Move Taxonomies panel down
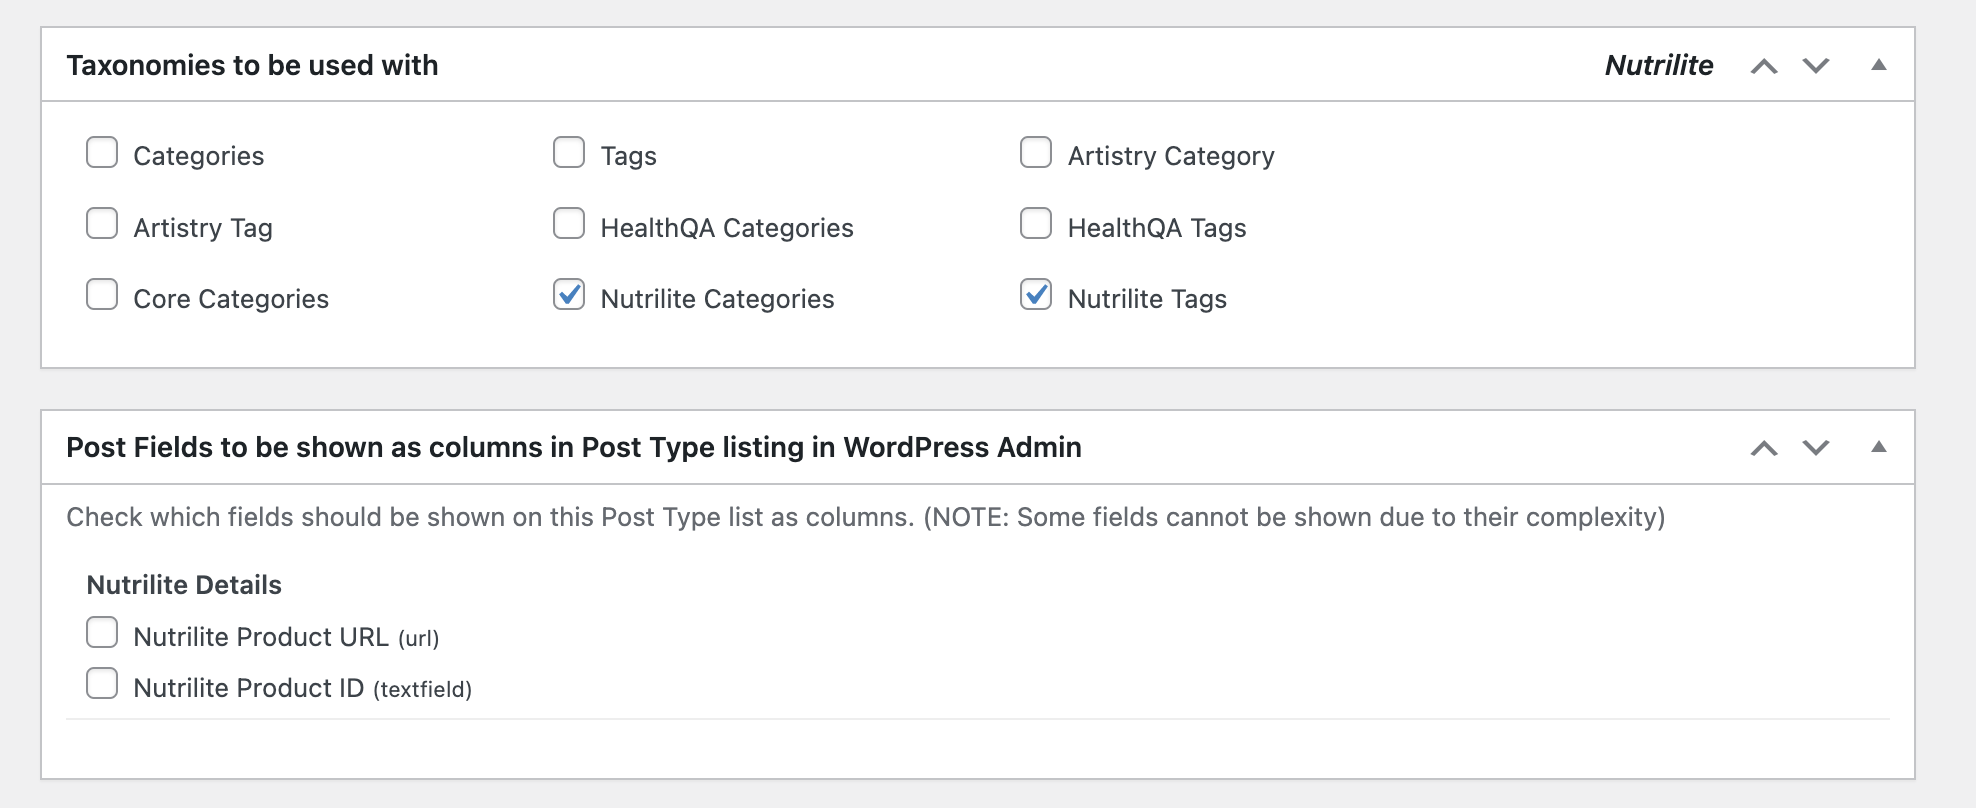Screen dimensions: 1976x808 click(1816, 66)
